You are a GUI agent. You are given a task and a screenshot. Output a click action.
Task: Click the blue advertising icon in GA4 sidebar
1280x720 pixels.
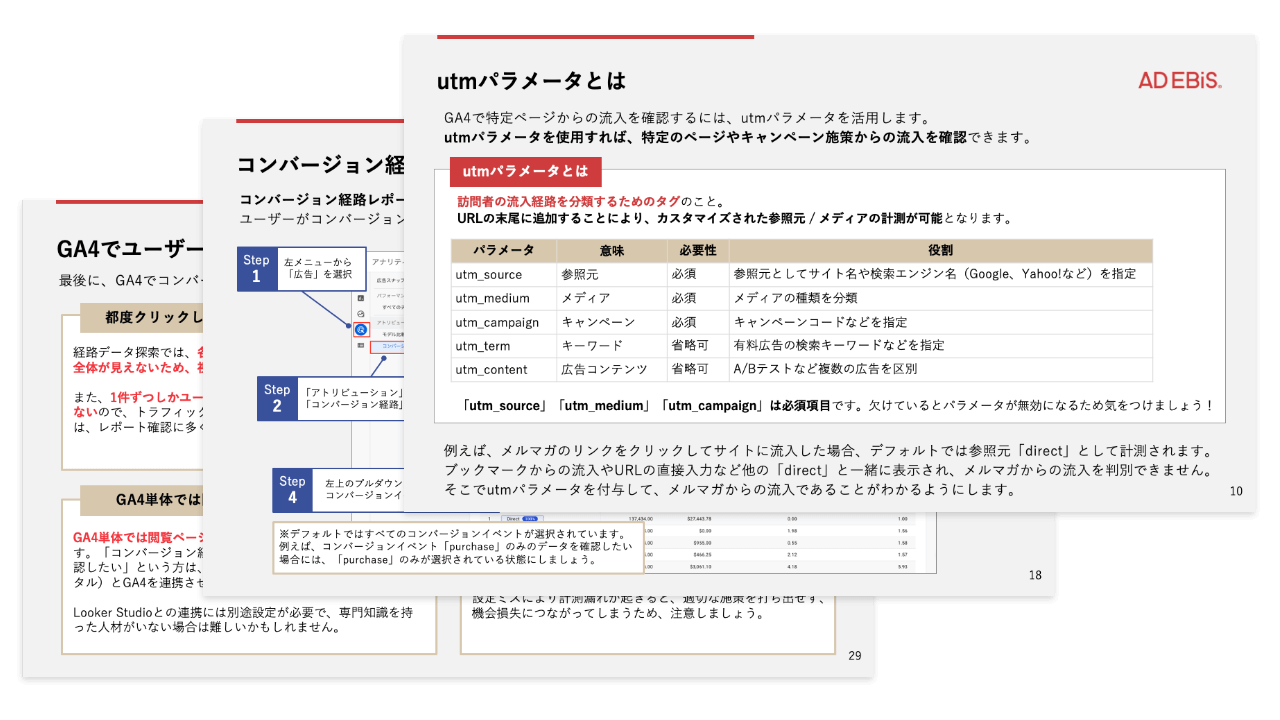[x=361, y=329]
